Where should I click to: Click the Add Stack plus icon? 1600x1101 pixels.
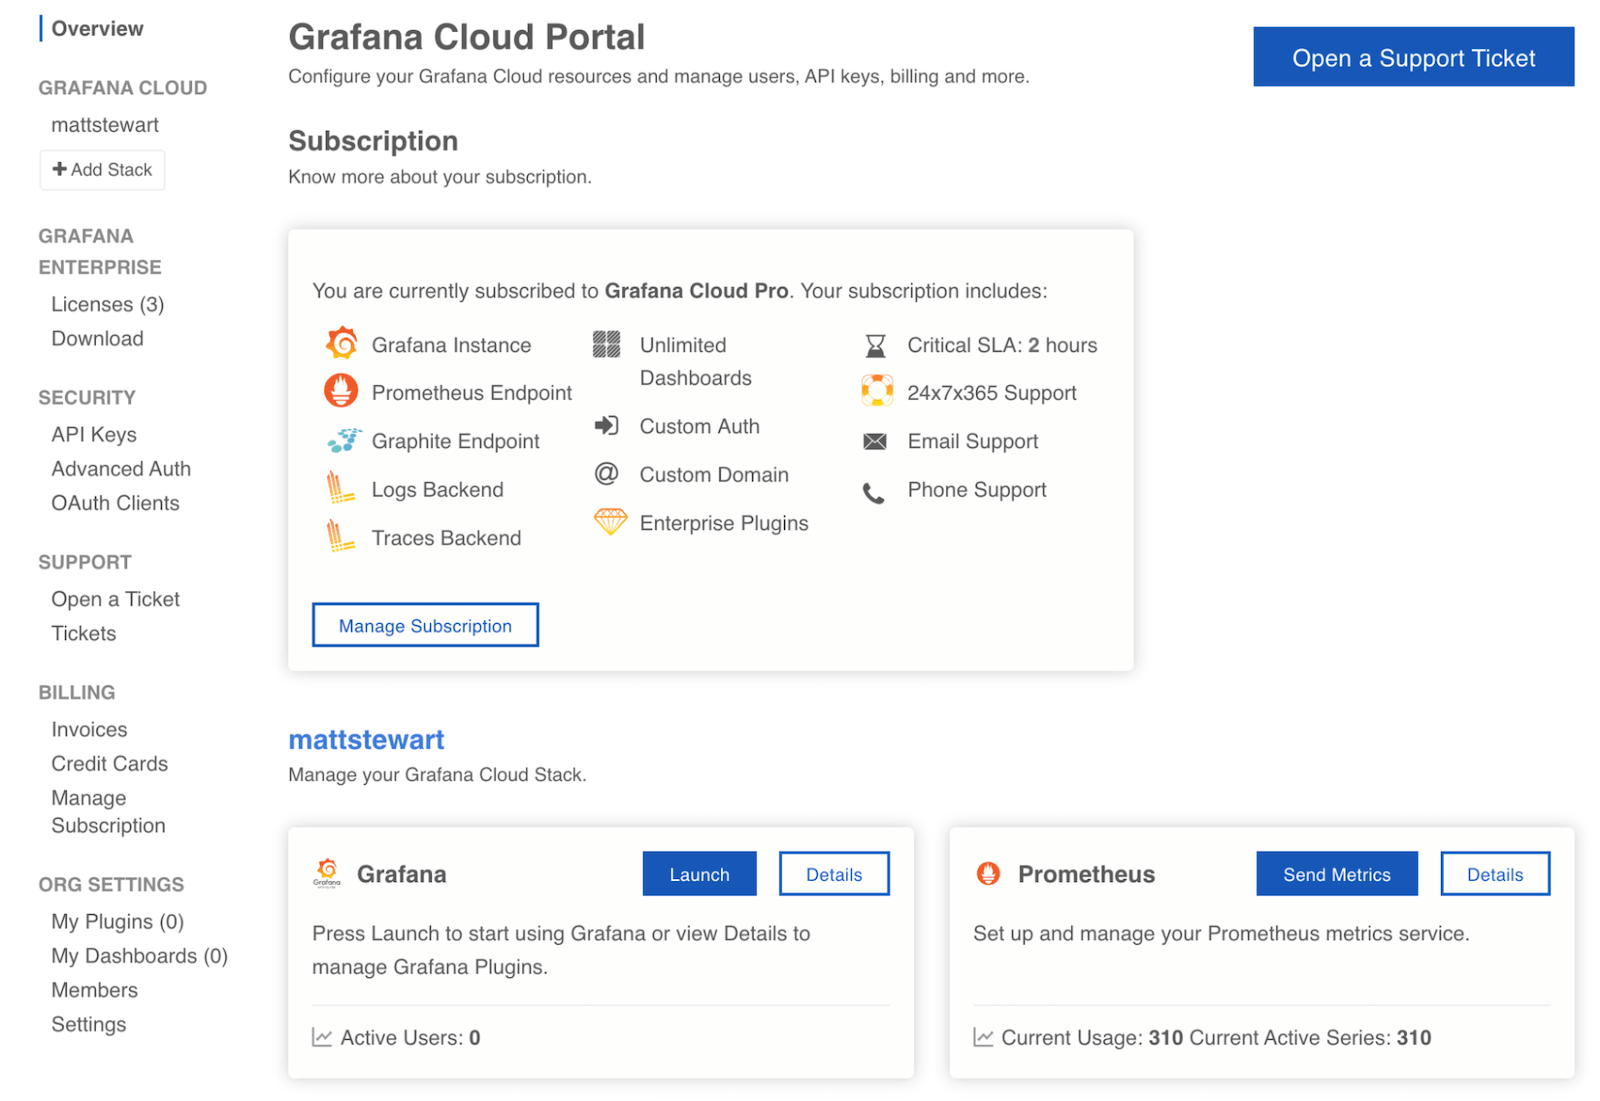coord(60,169)
